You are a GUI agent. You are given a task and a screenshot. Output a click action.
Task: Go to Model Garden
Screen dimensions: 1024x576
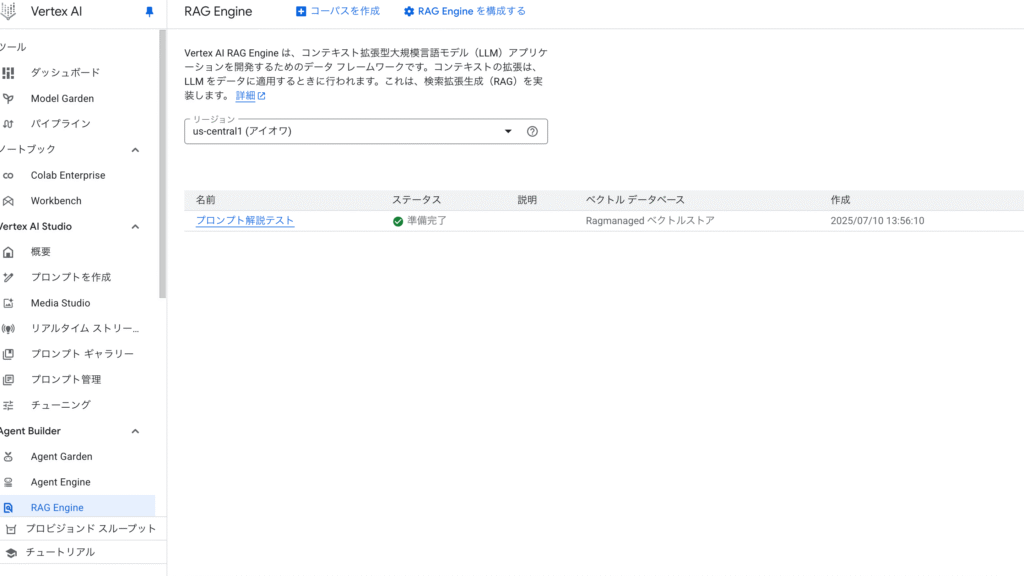click(x=62, y=99)
